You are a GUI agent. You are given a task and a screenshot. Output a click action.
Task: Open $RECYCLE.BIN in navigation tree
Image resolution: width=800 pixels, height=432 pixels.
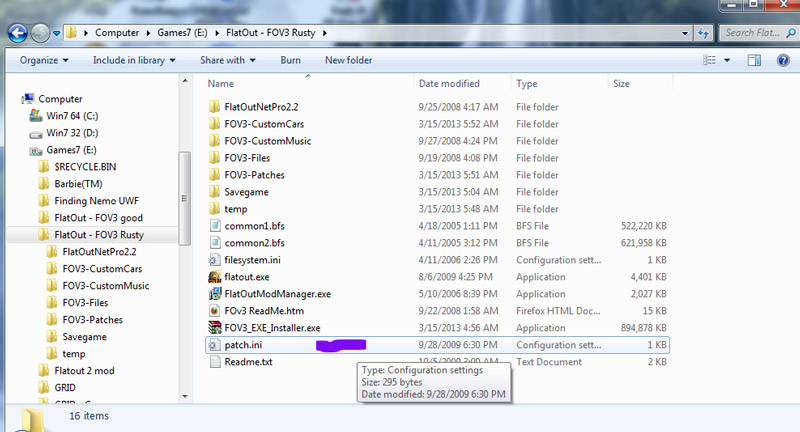(85, 167)
